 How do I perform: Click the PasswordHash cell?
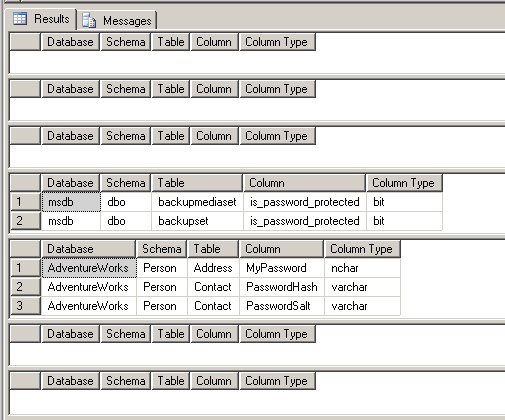point(282,287)
